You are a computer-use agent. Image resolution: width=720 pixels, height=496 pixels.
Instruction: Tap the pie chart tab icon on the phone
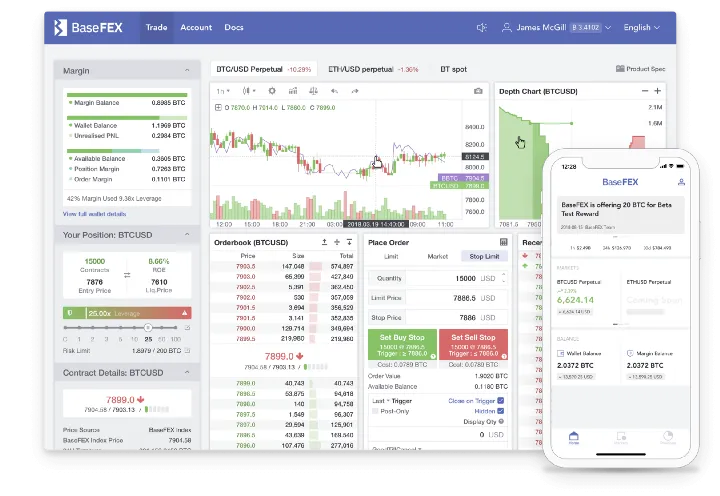668,437
